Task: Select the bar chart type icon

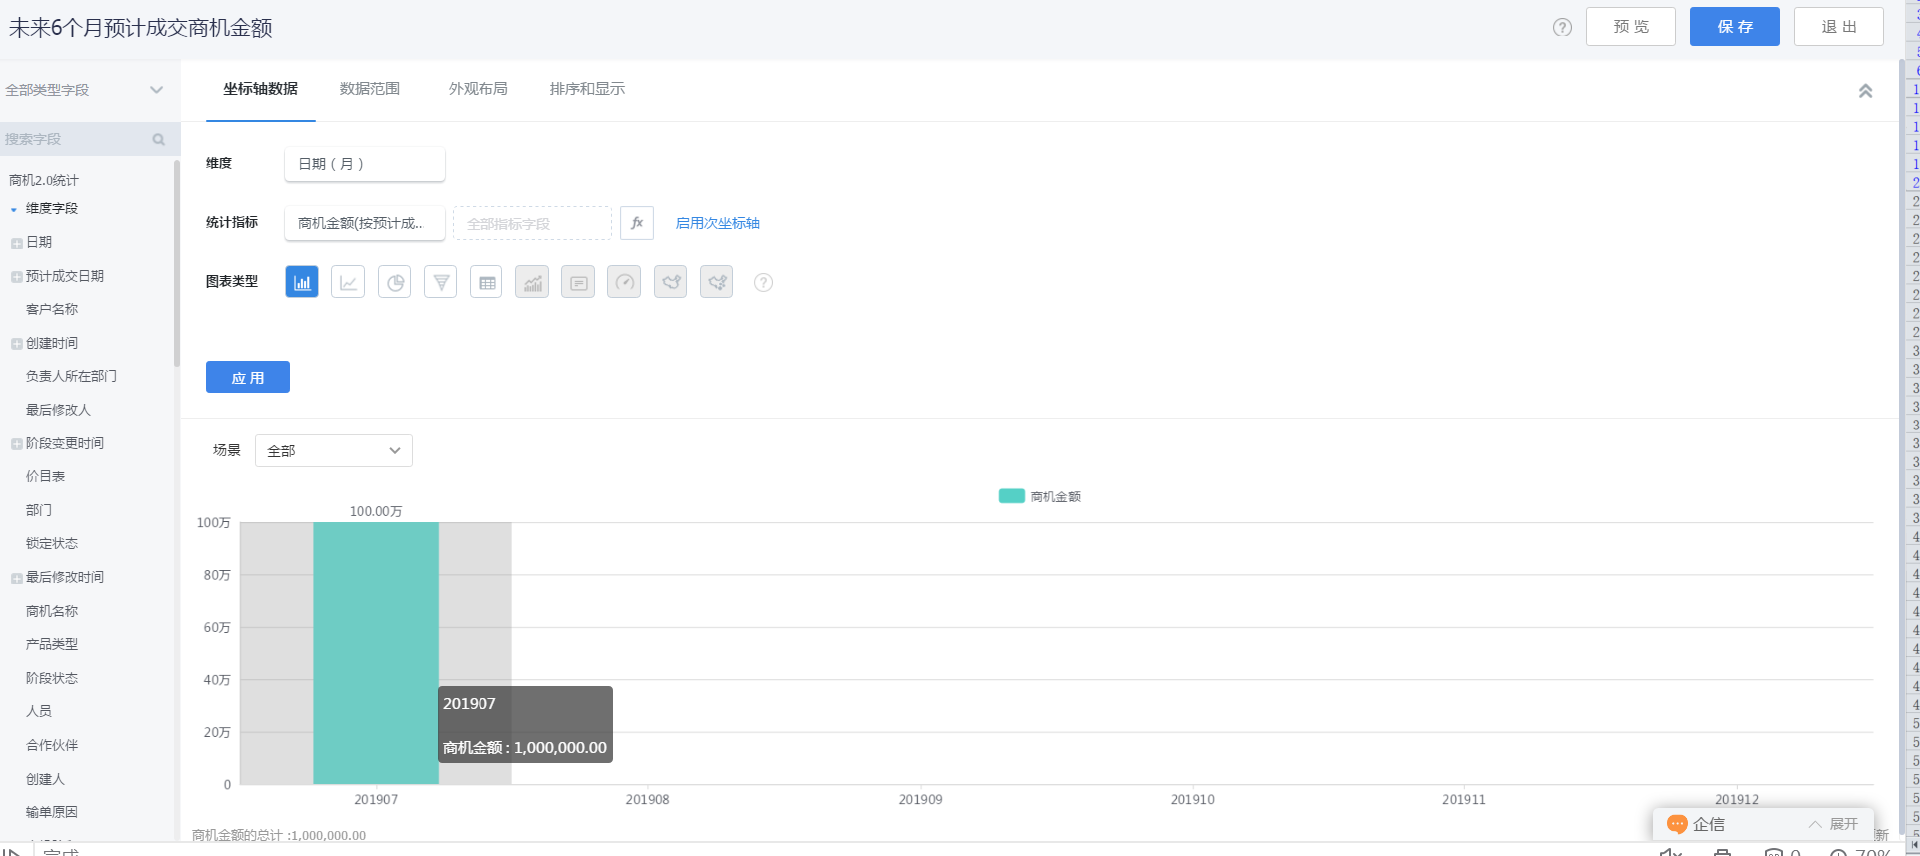Action: click(x=302, y=282)
